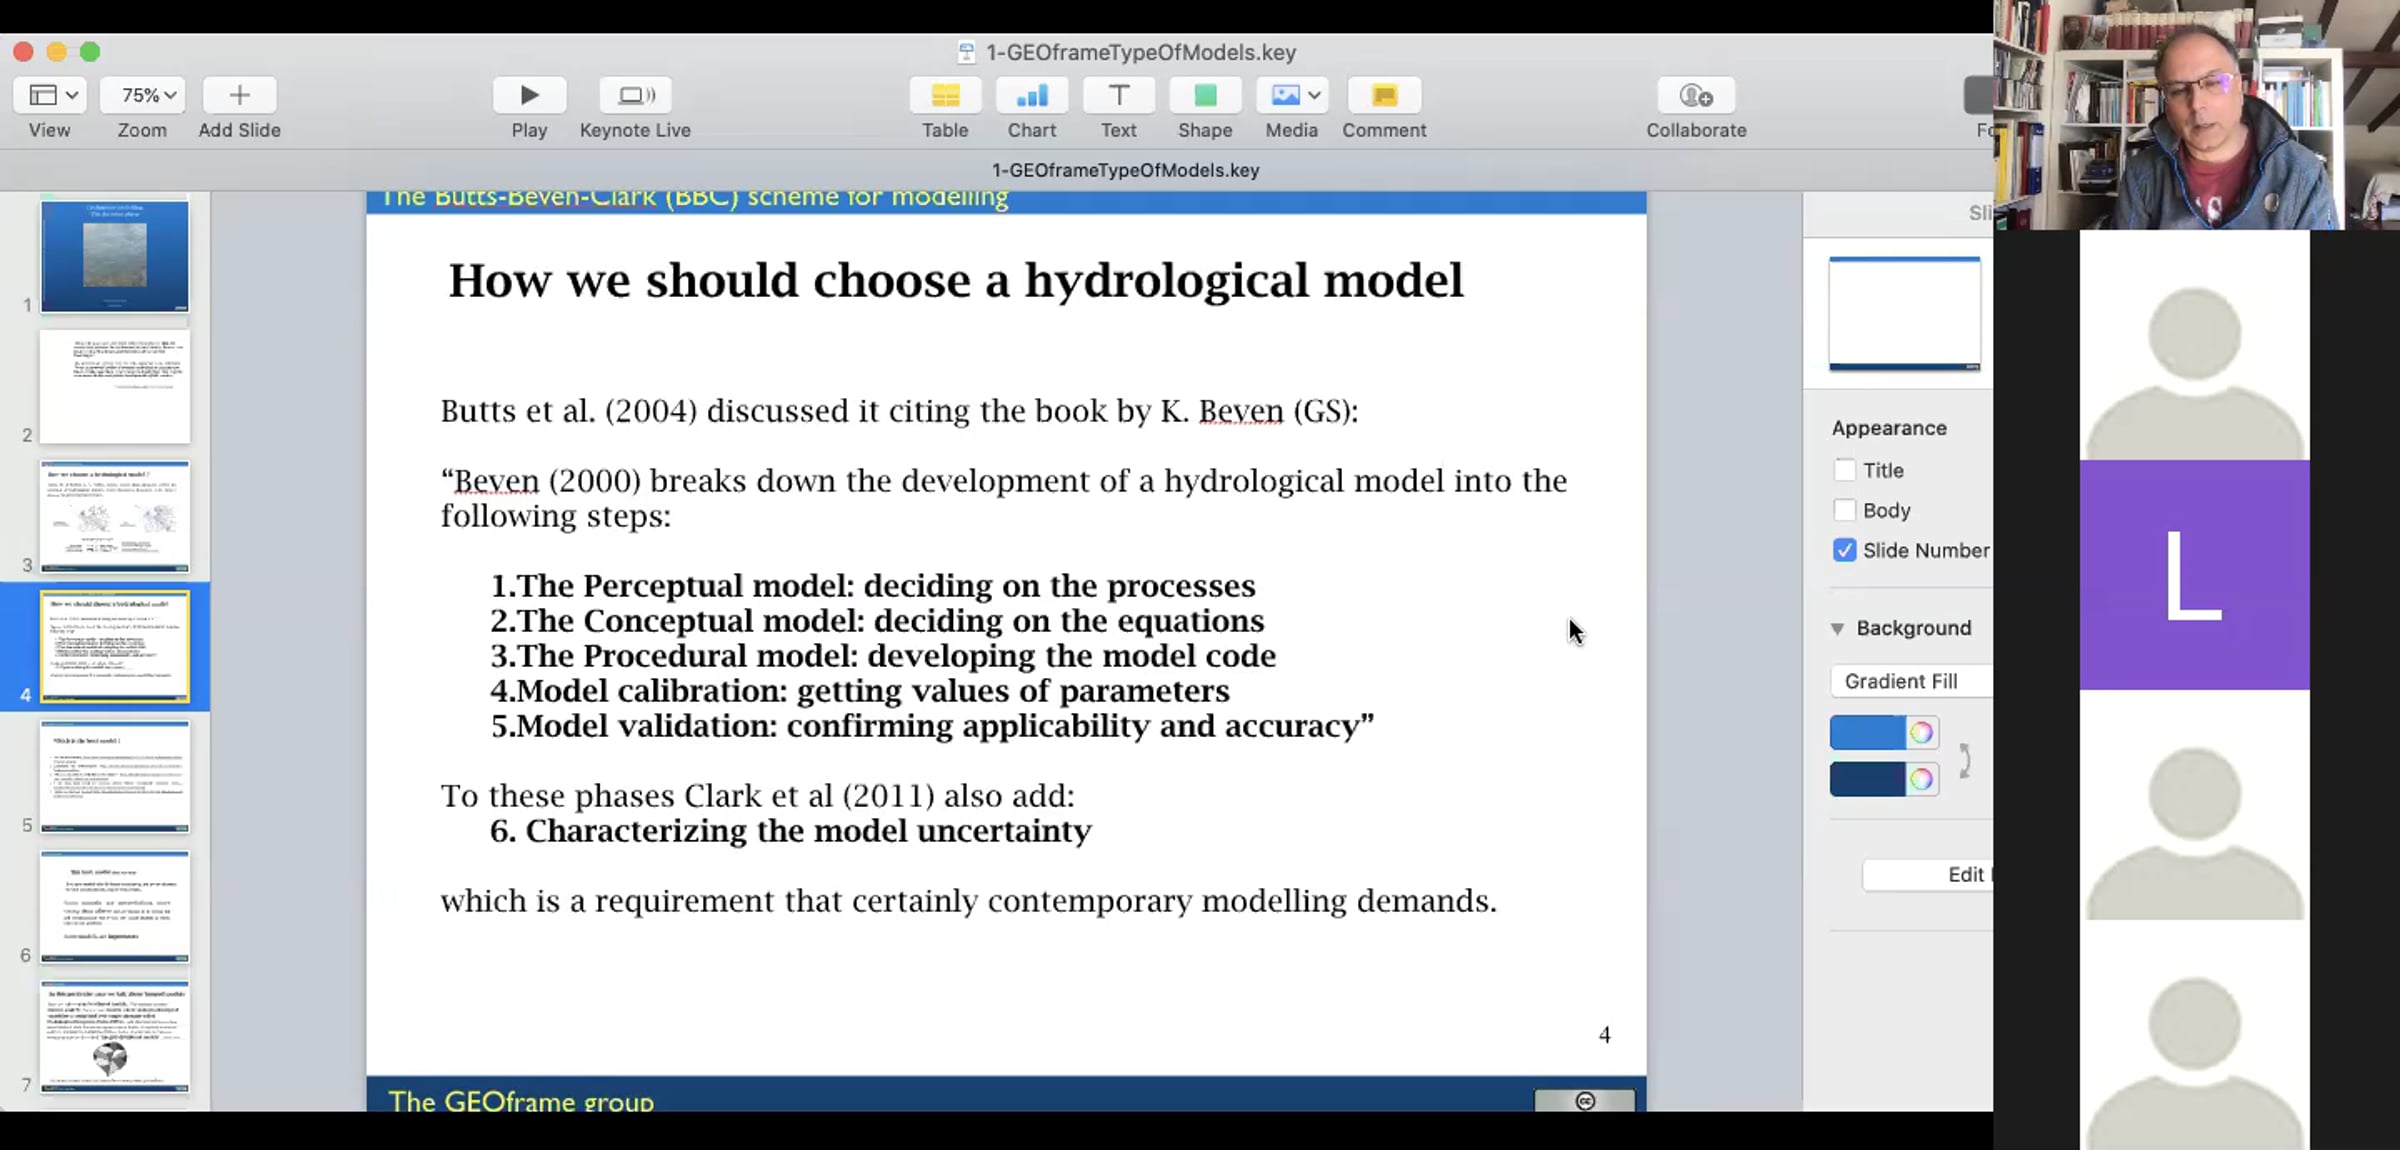Insert a table with the Table icon
The image size is (2400, 1150).
[945, 95]
